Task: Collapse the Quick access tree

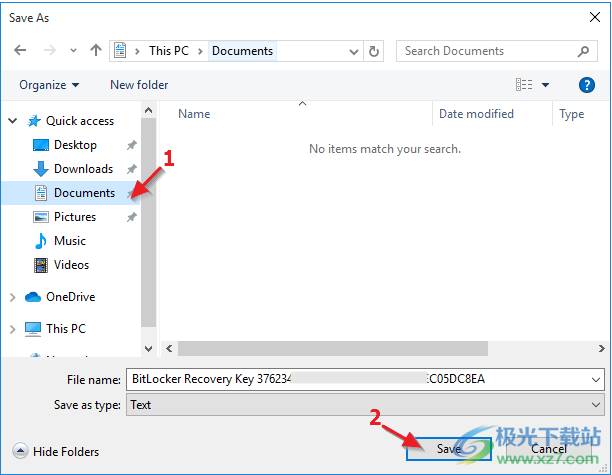Action: click(13, 121)
